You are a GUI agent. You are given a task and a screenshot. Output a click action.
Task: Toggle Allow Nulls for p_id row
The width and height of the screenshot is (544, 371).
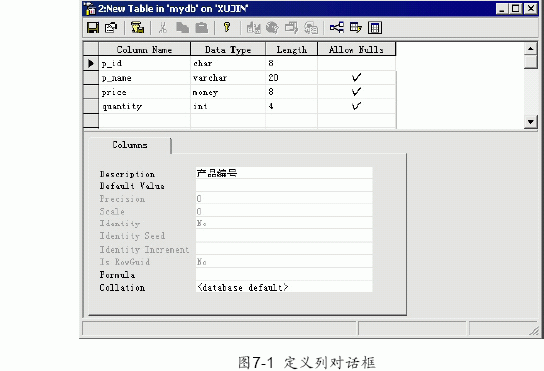[x=356, y=63]
